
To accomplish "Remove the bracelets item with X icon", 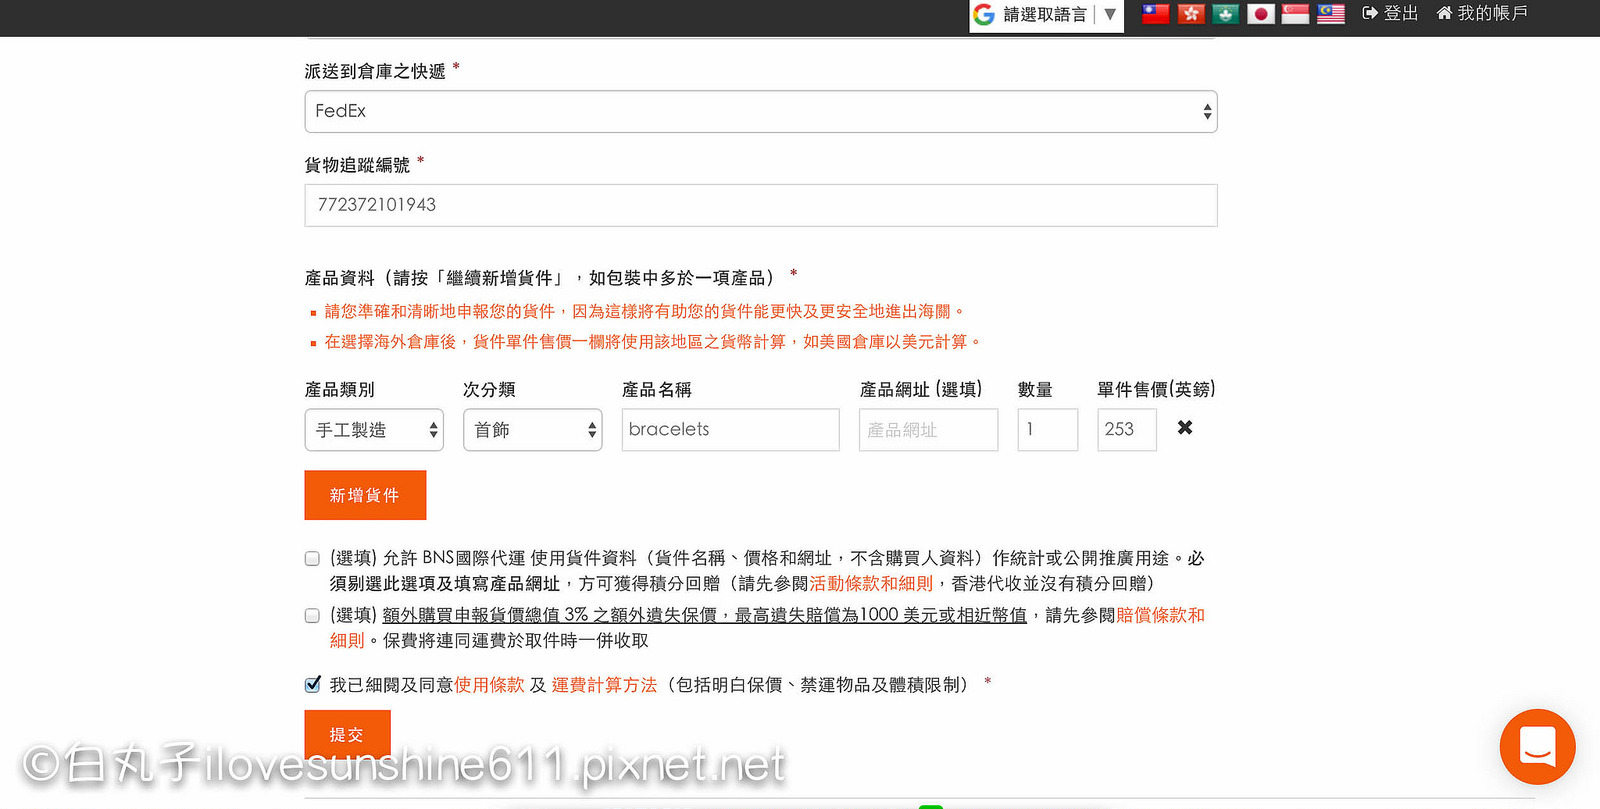I will [x=1185, y=428].
